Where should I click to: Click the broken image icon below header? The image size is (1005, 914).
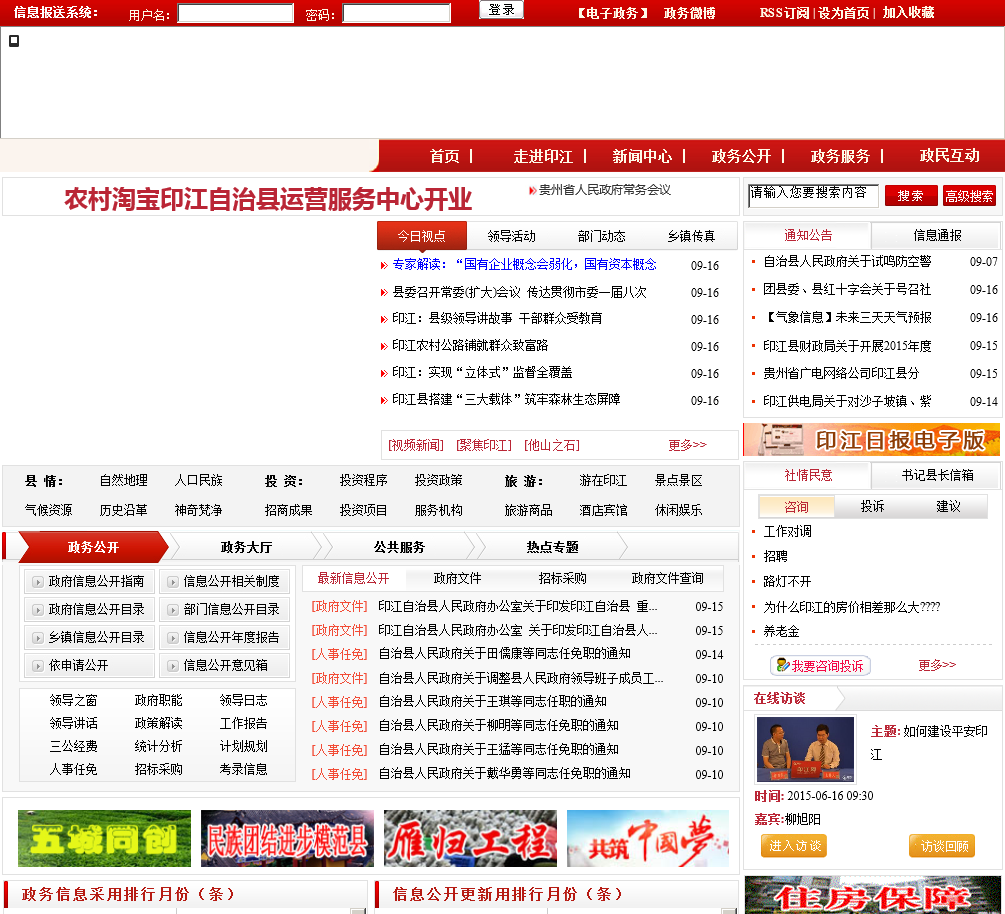(x=13, y=41)
